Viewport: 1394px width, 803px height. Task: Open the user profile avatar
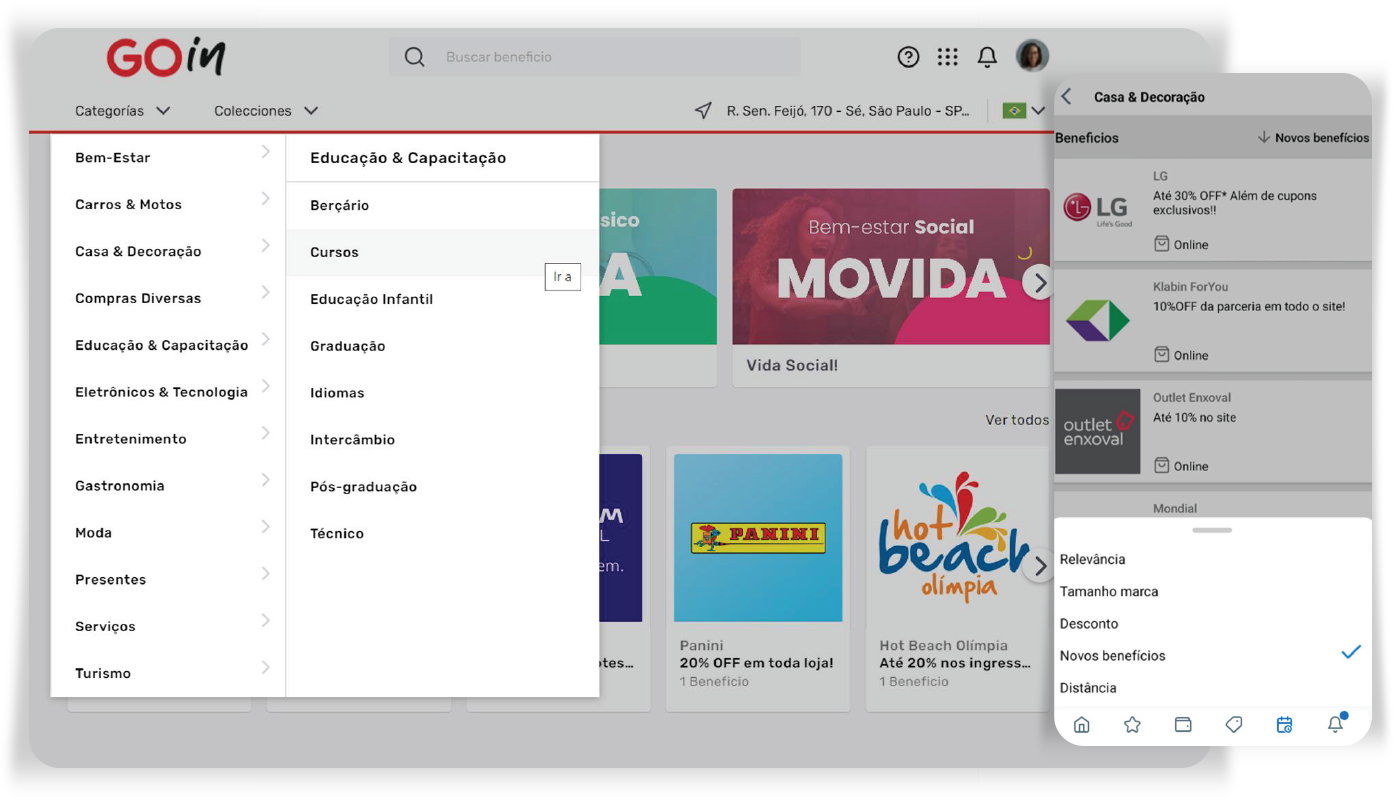[1032, 56]
